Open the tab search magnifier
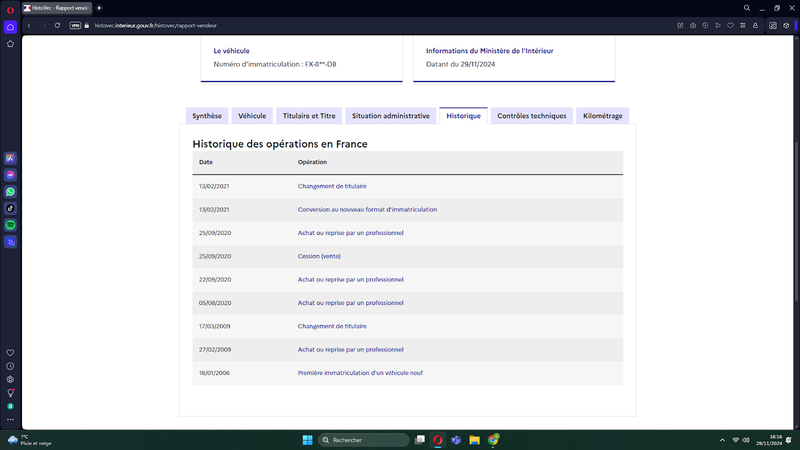The width and height of the screenshot is (800, 450). click(x=746, y=8)
